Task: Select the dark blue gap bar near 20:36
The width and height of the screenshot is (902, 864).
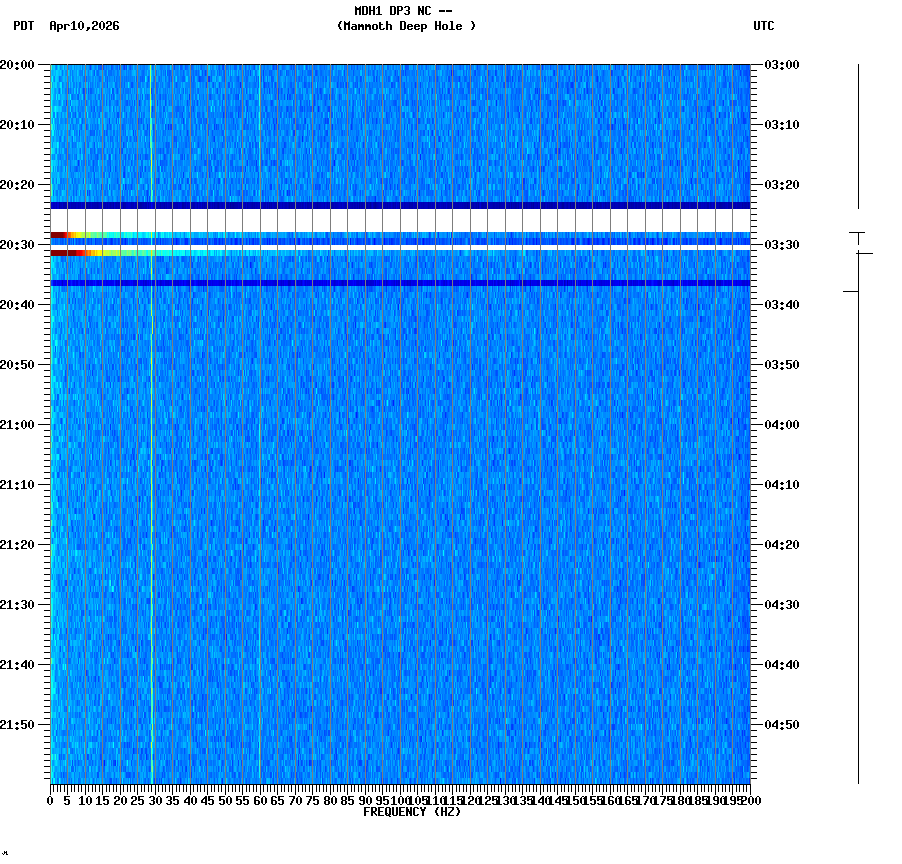Action: 400,284
